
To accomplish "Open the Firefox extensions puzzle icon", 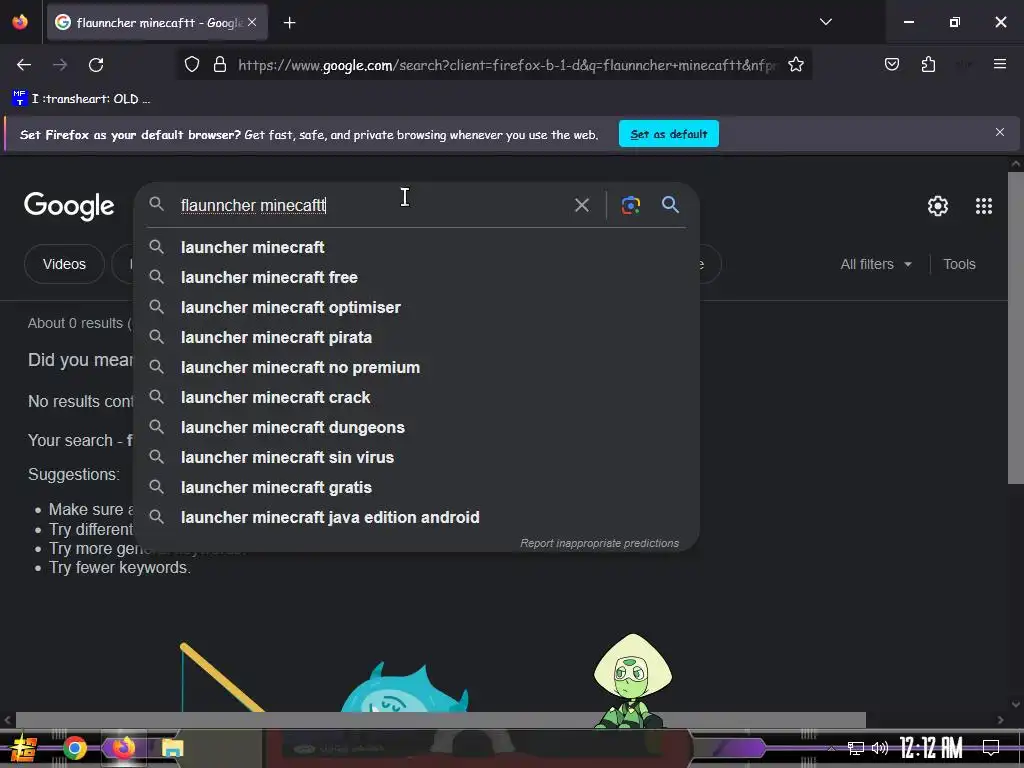I will click(x=928, y=64).
